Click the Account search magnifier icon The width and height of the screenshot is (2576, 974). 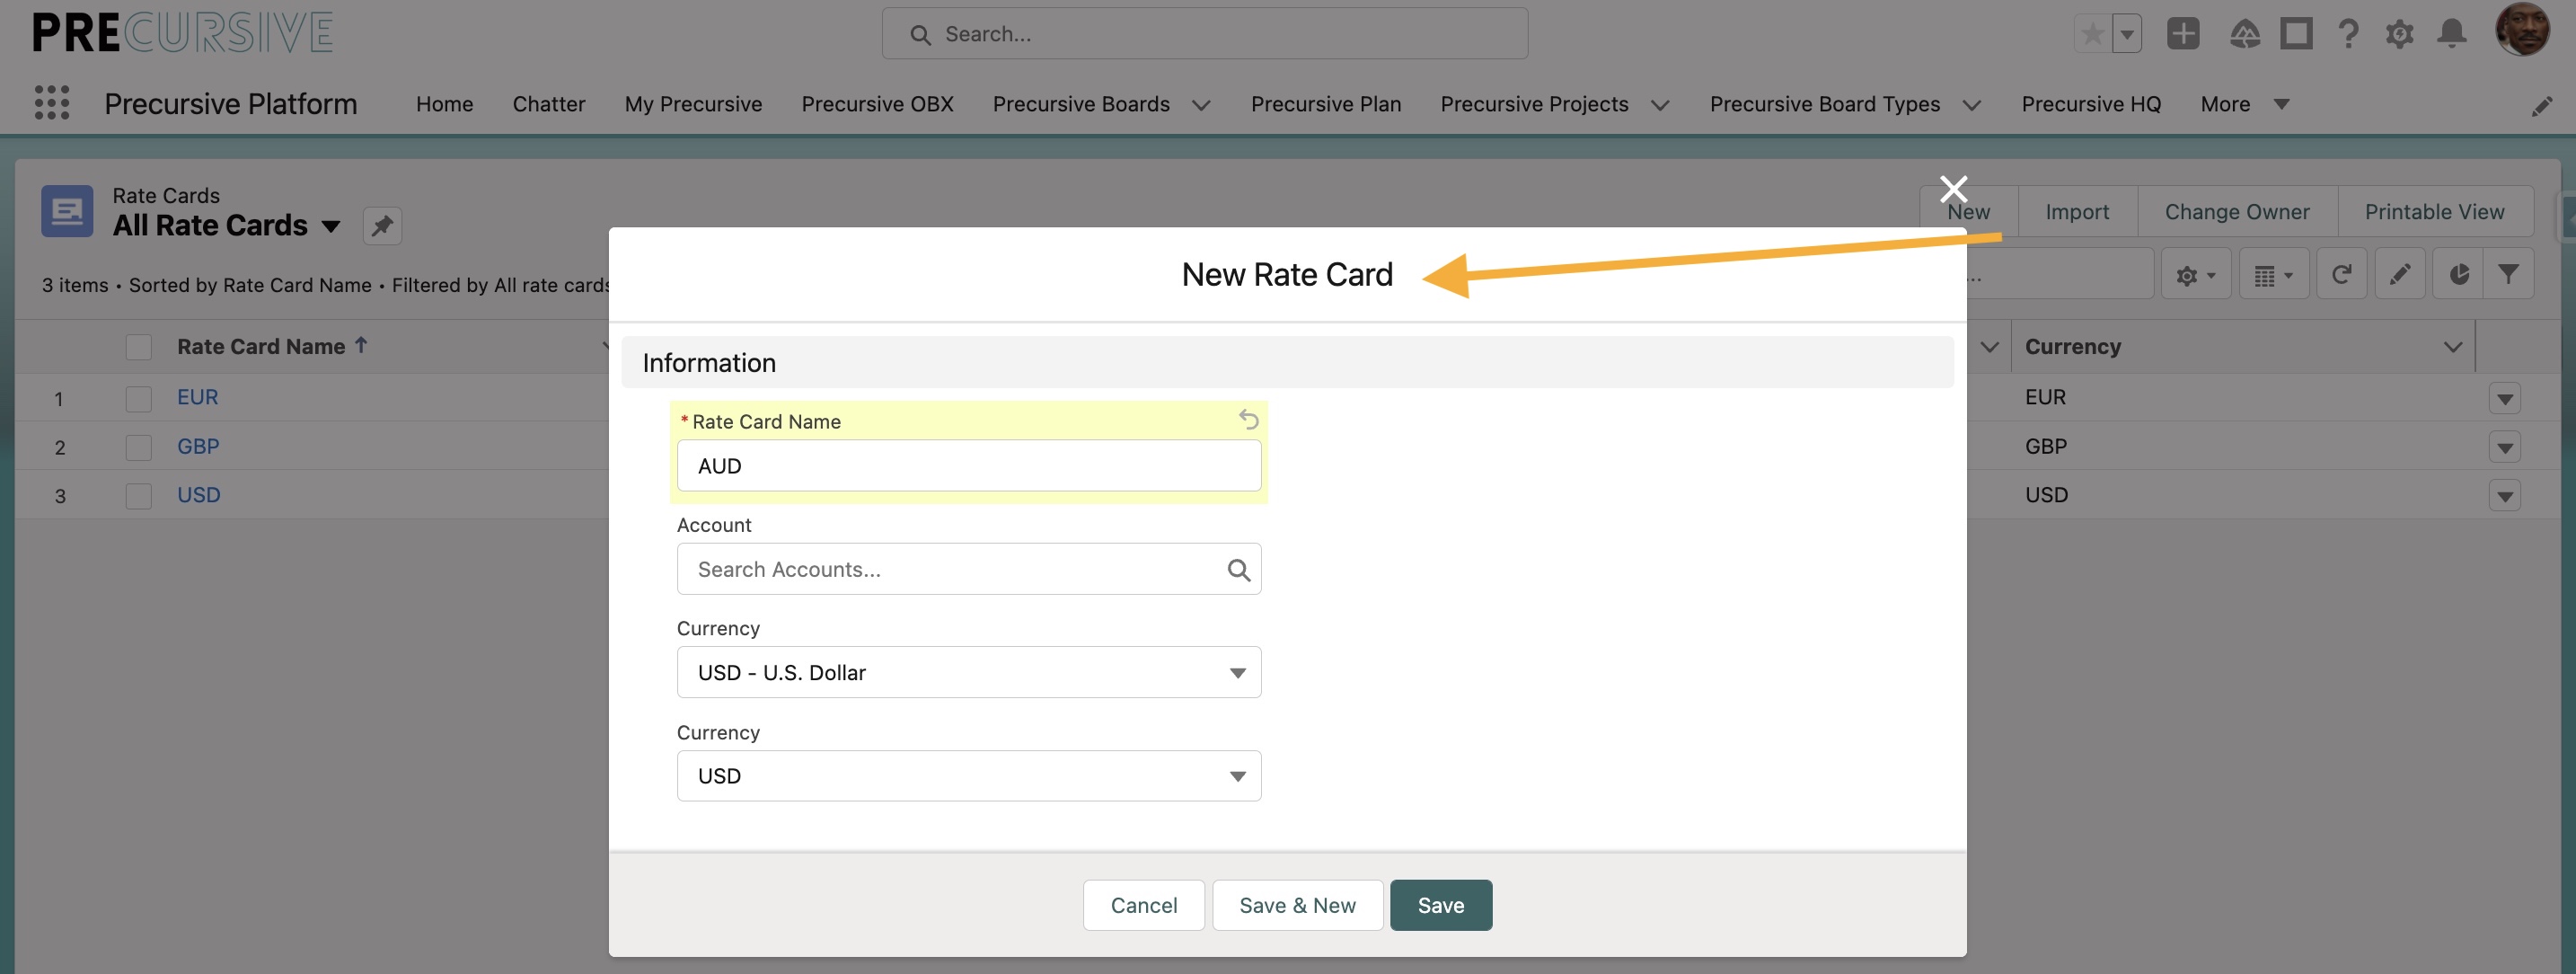(1238, 570)
